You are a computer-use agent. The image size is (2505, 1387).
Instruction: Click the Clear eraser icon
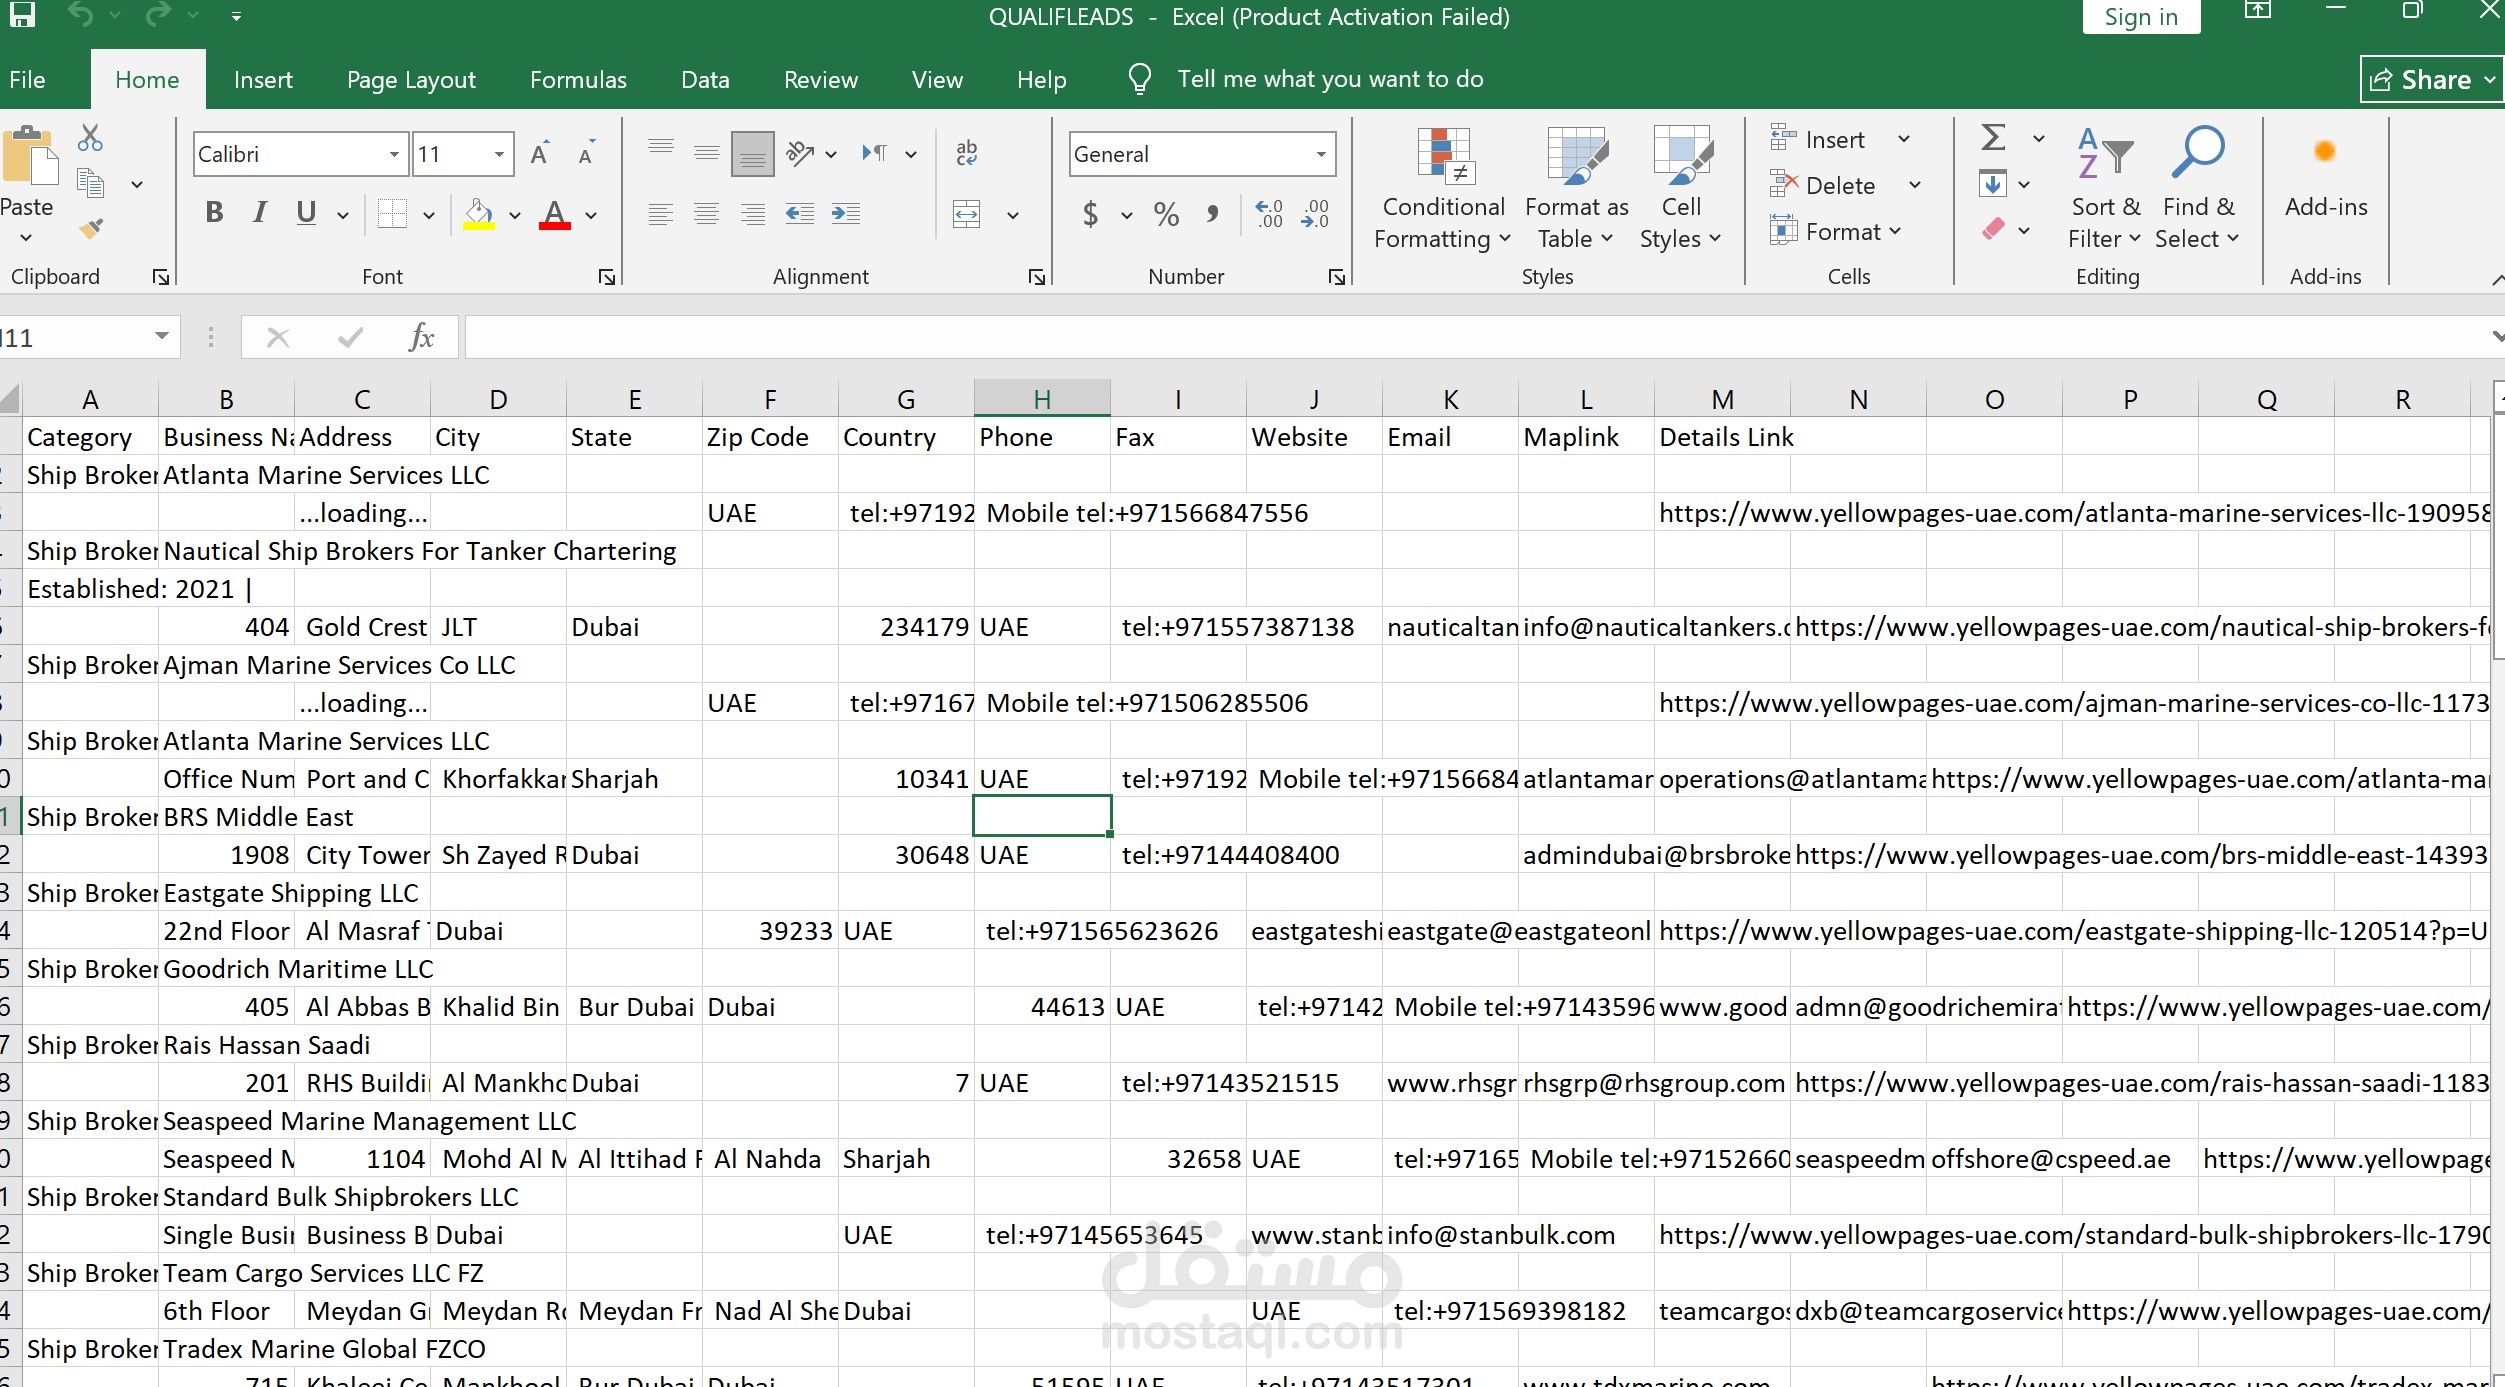click(x=1993, y=230)
